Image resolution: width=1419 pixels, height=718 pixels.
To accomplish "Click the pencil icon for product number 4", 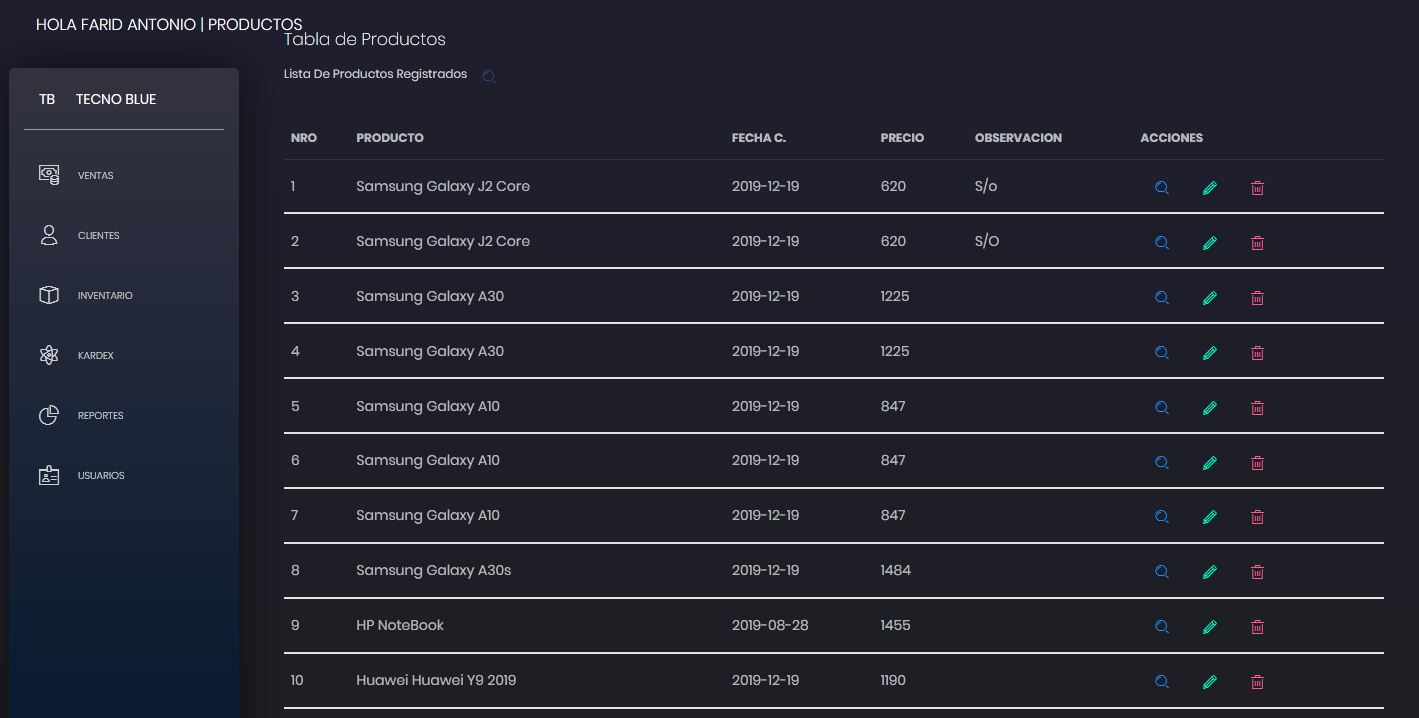I will (x=1210, y=353).
